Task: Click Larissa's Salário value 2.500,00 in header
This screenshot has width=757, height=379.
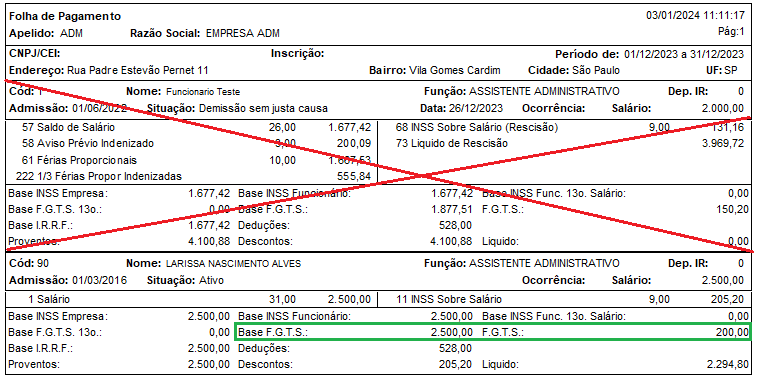Action: click(723, 280)
